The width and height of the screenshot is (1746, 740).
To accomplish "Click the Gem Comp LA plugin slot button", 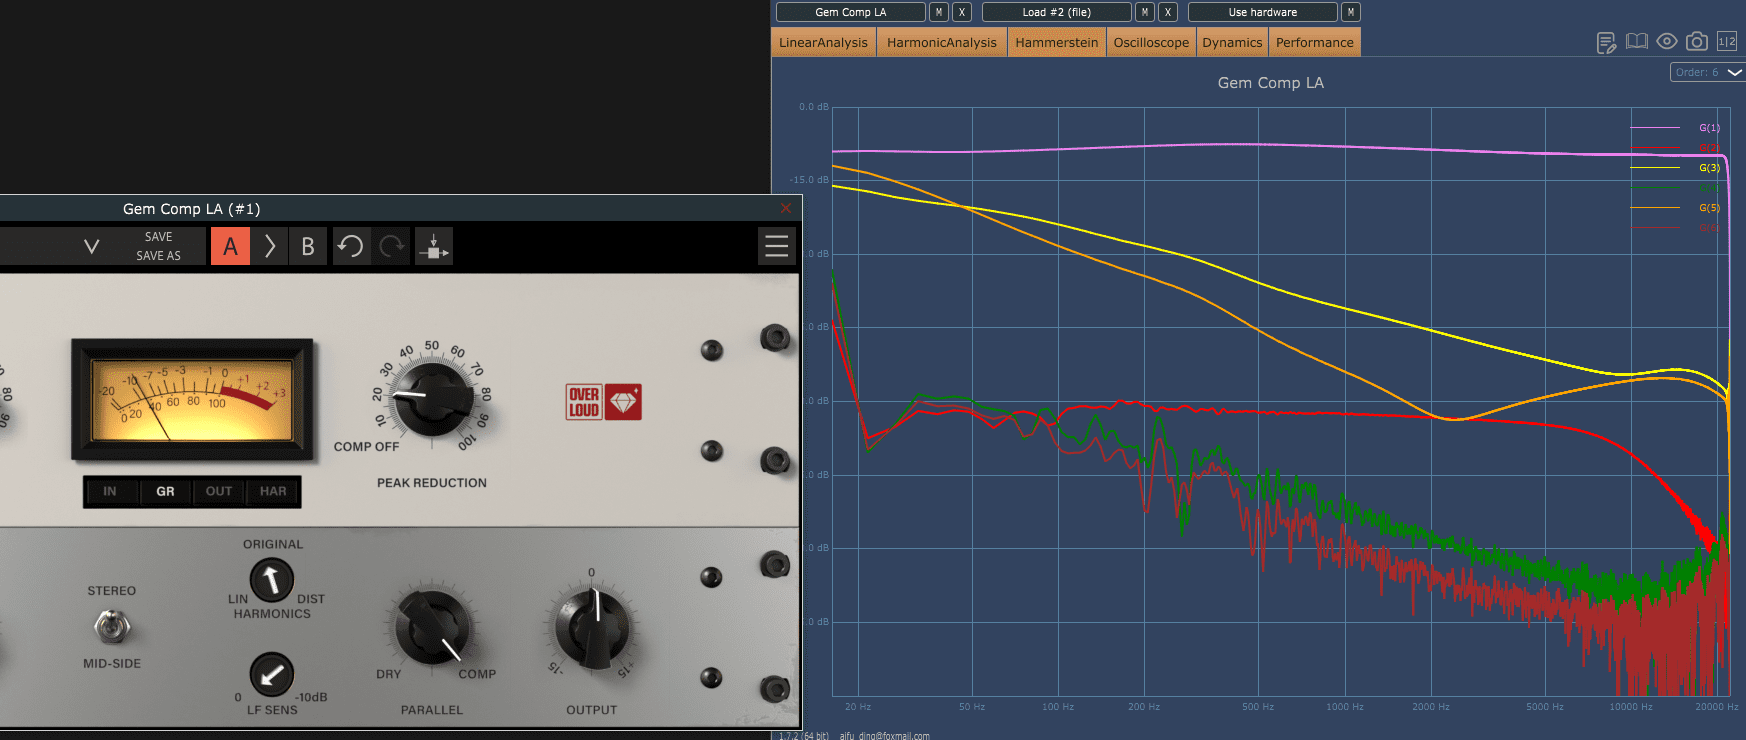I will (x=851, y=12).
